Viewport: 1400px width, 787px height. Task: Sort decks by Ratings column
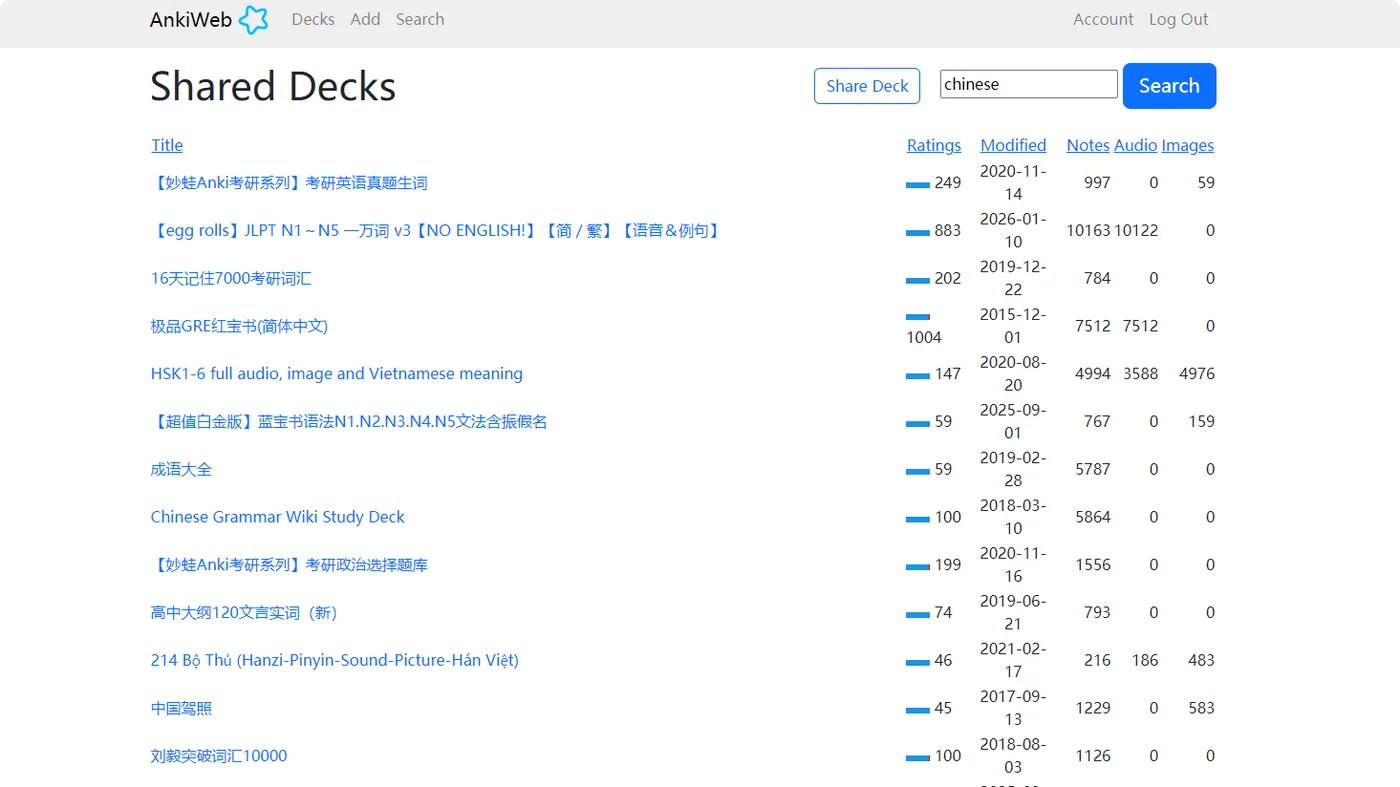click(x=933, y=145)
